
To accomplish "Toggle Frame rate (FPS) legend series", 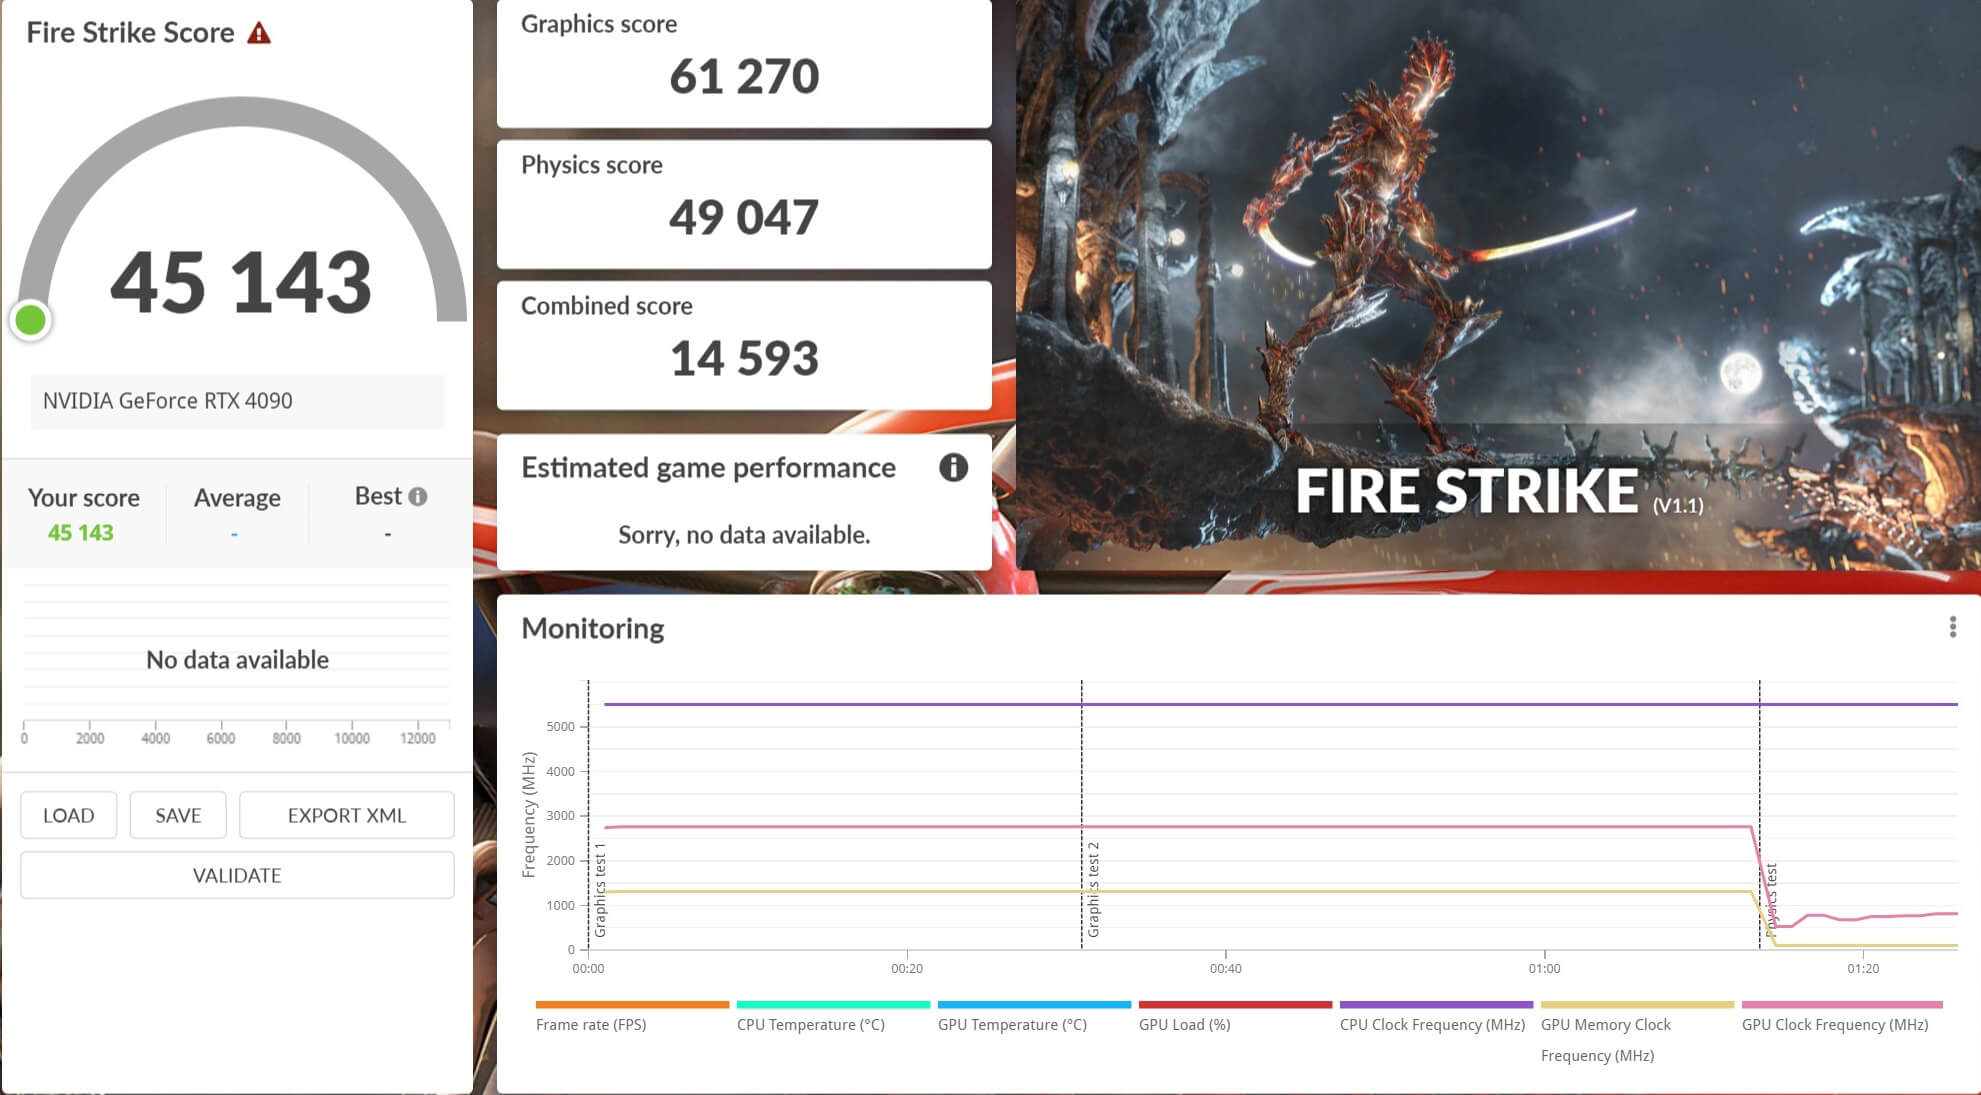I will point(591,1024).
